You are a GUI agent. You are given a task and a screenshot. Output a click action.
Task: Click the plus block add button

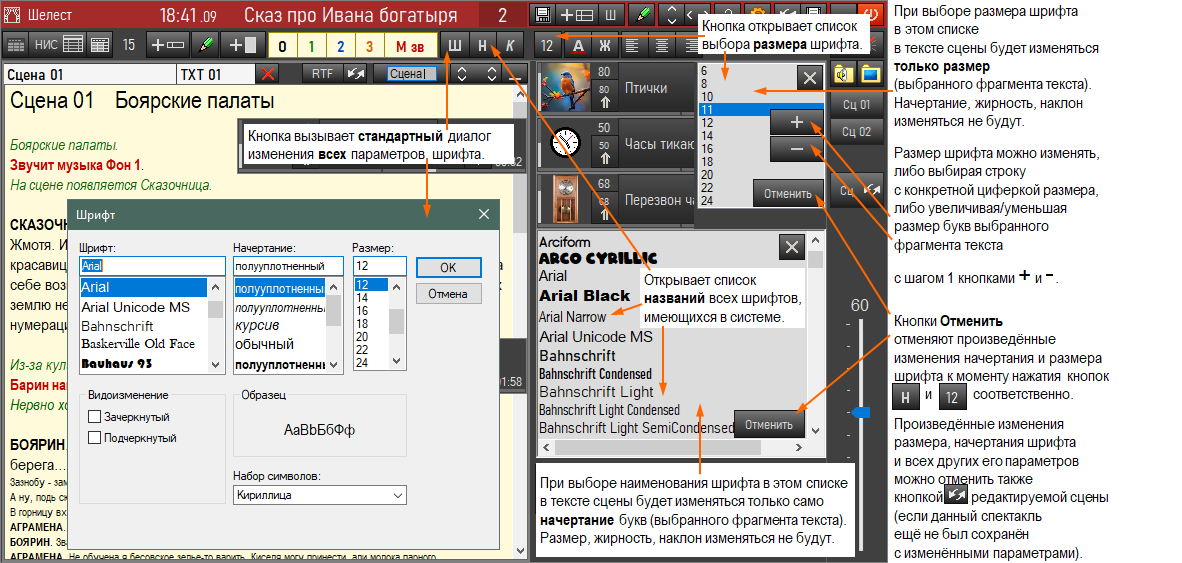point(242,45)
